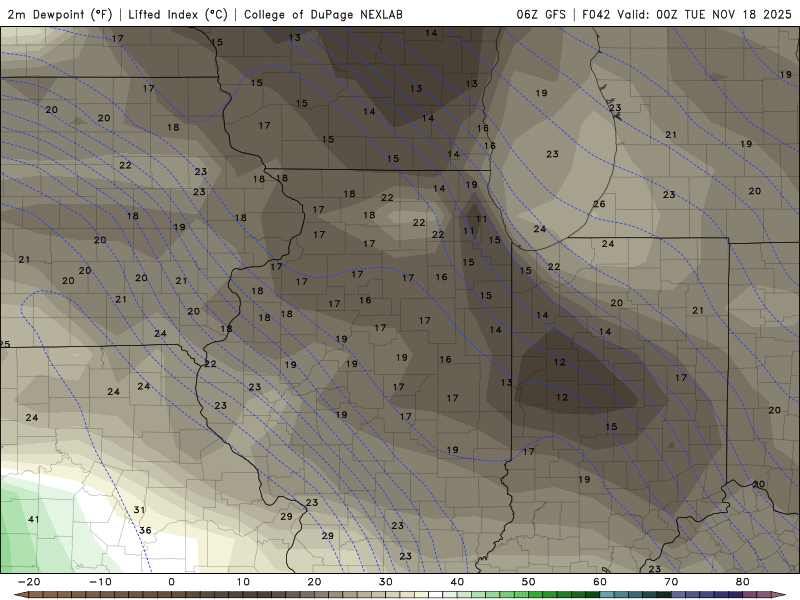The height and width of the screenshot is (600, 800).
Task: Click the dewpoint value 36 on the map
Action: click(145, 531)
